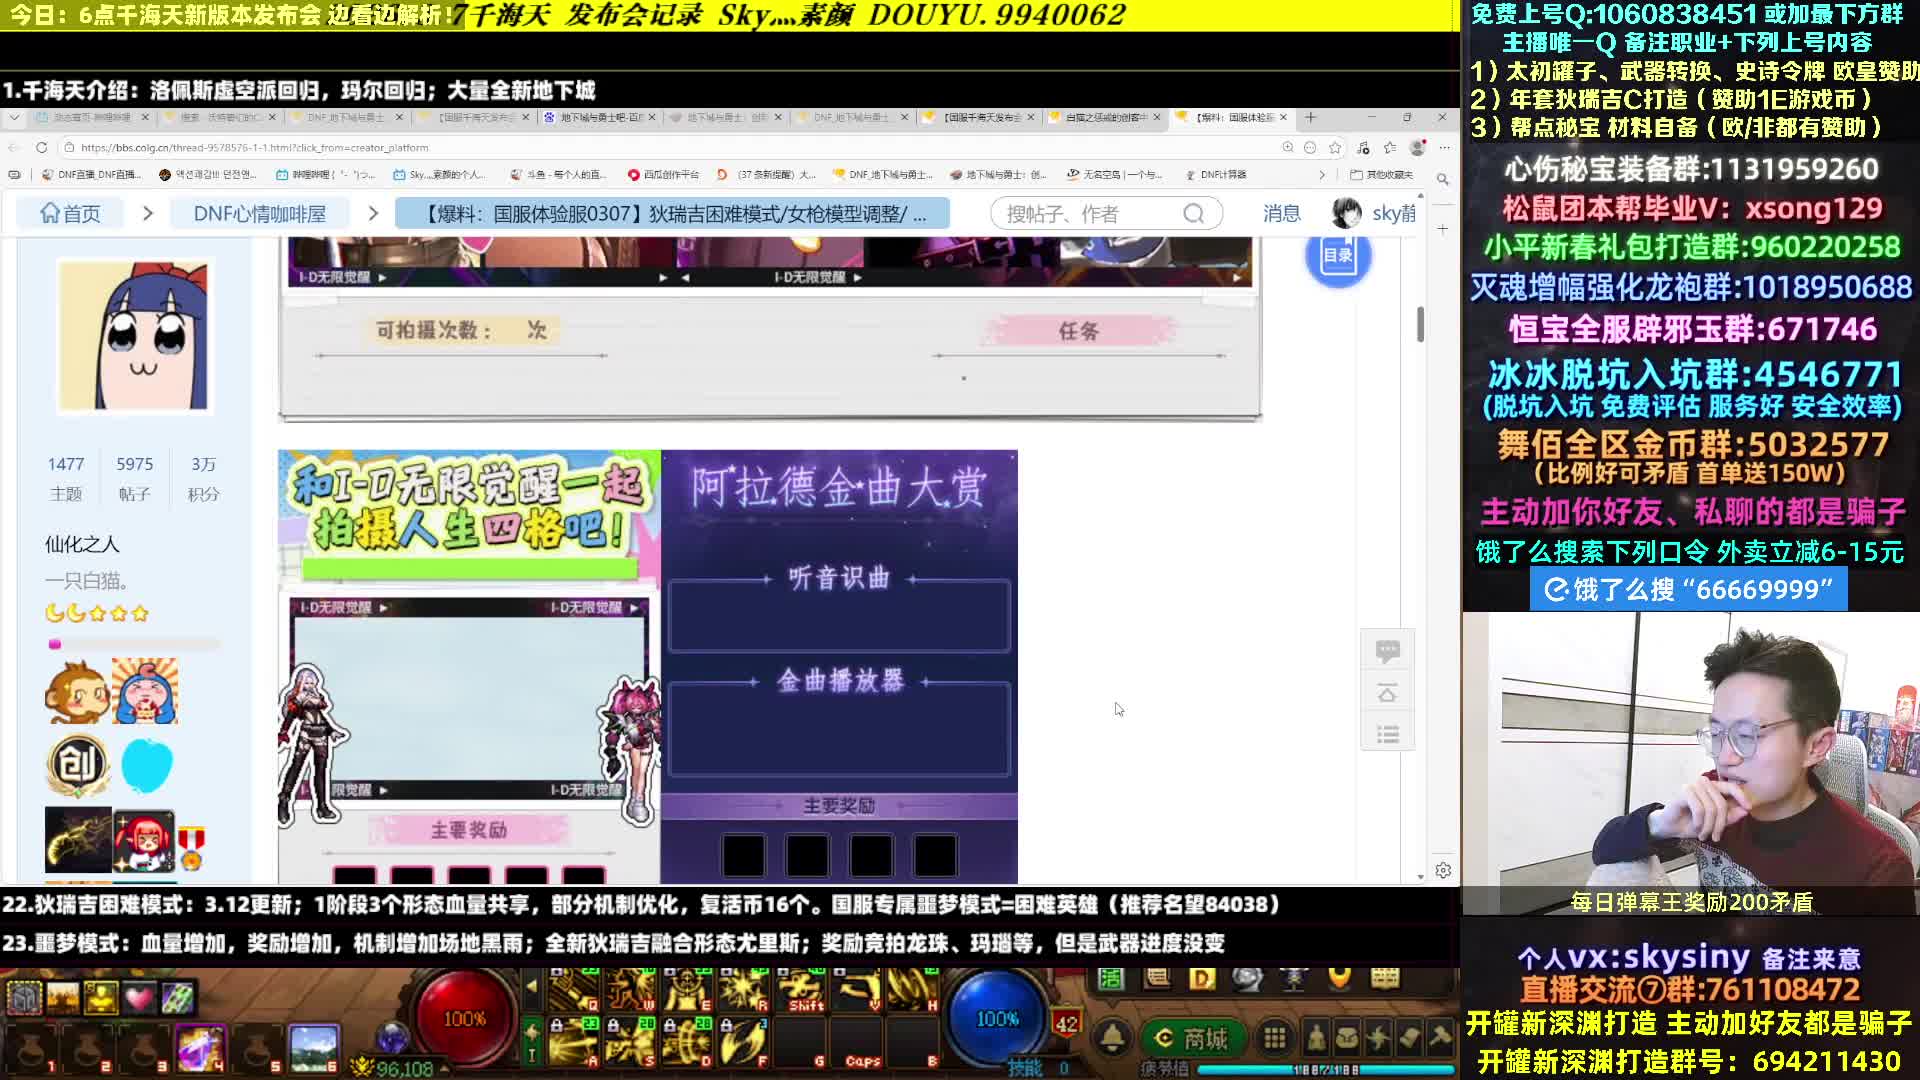
Task: Click the grid menu icon in game HUD
Action: tap(1274, 1038)
